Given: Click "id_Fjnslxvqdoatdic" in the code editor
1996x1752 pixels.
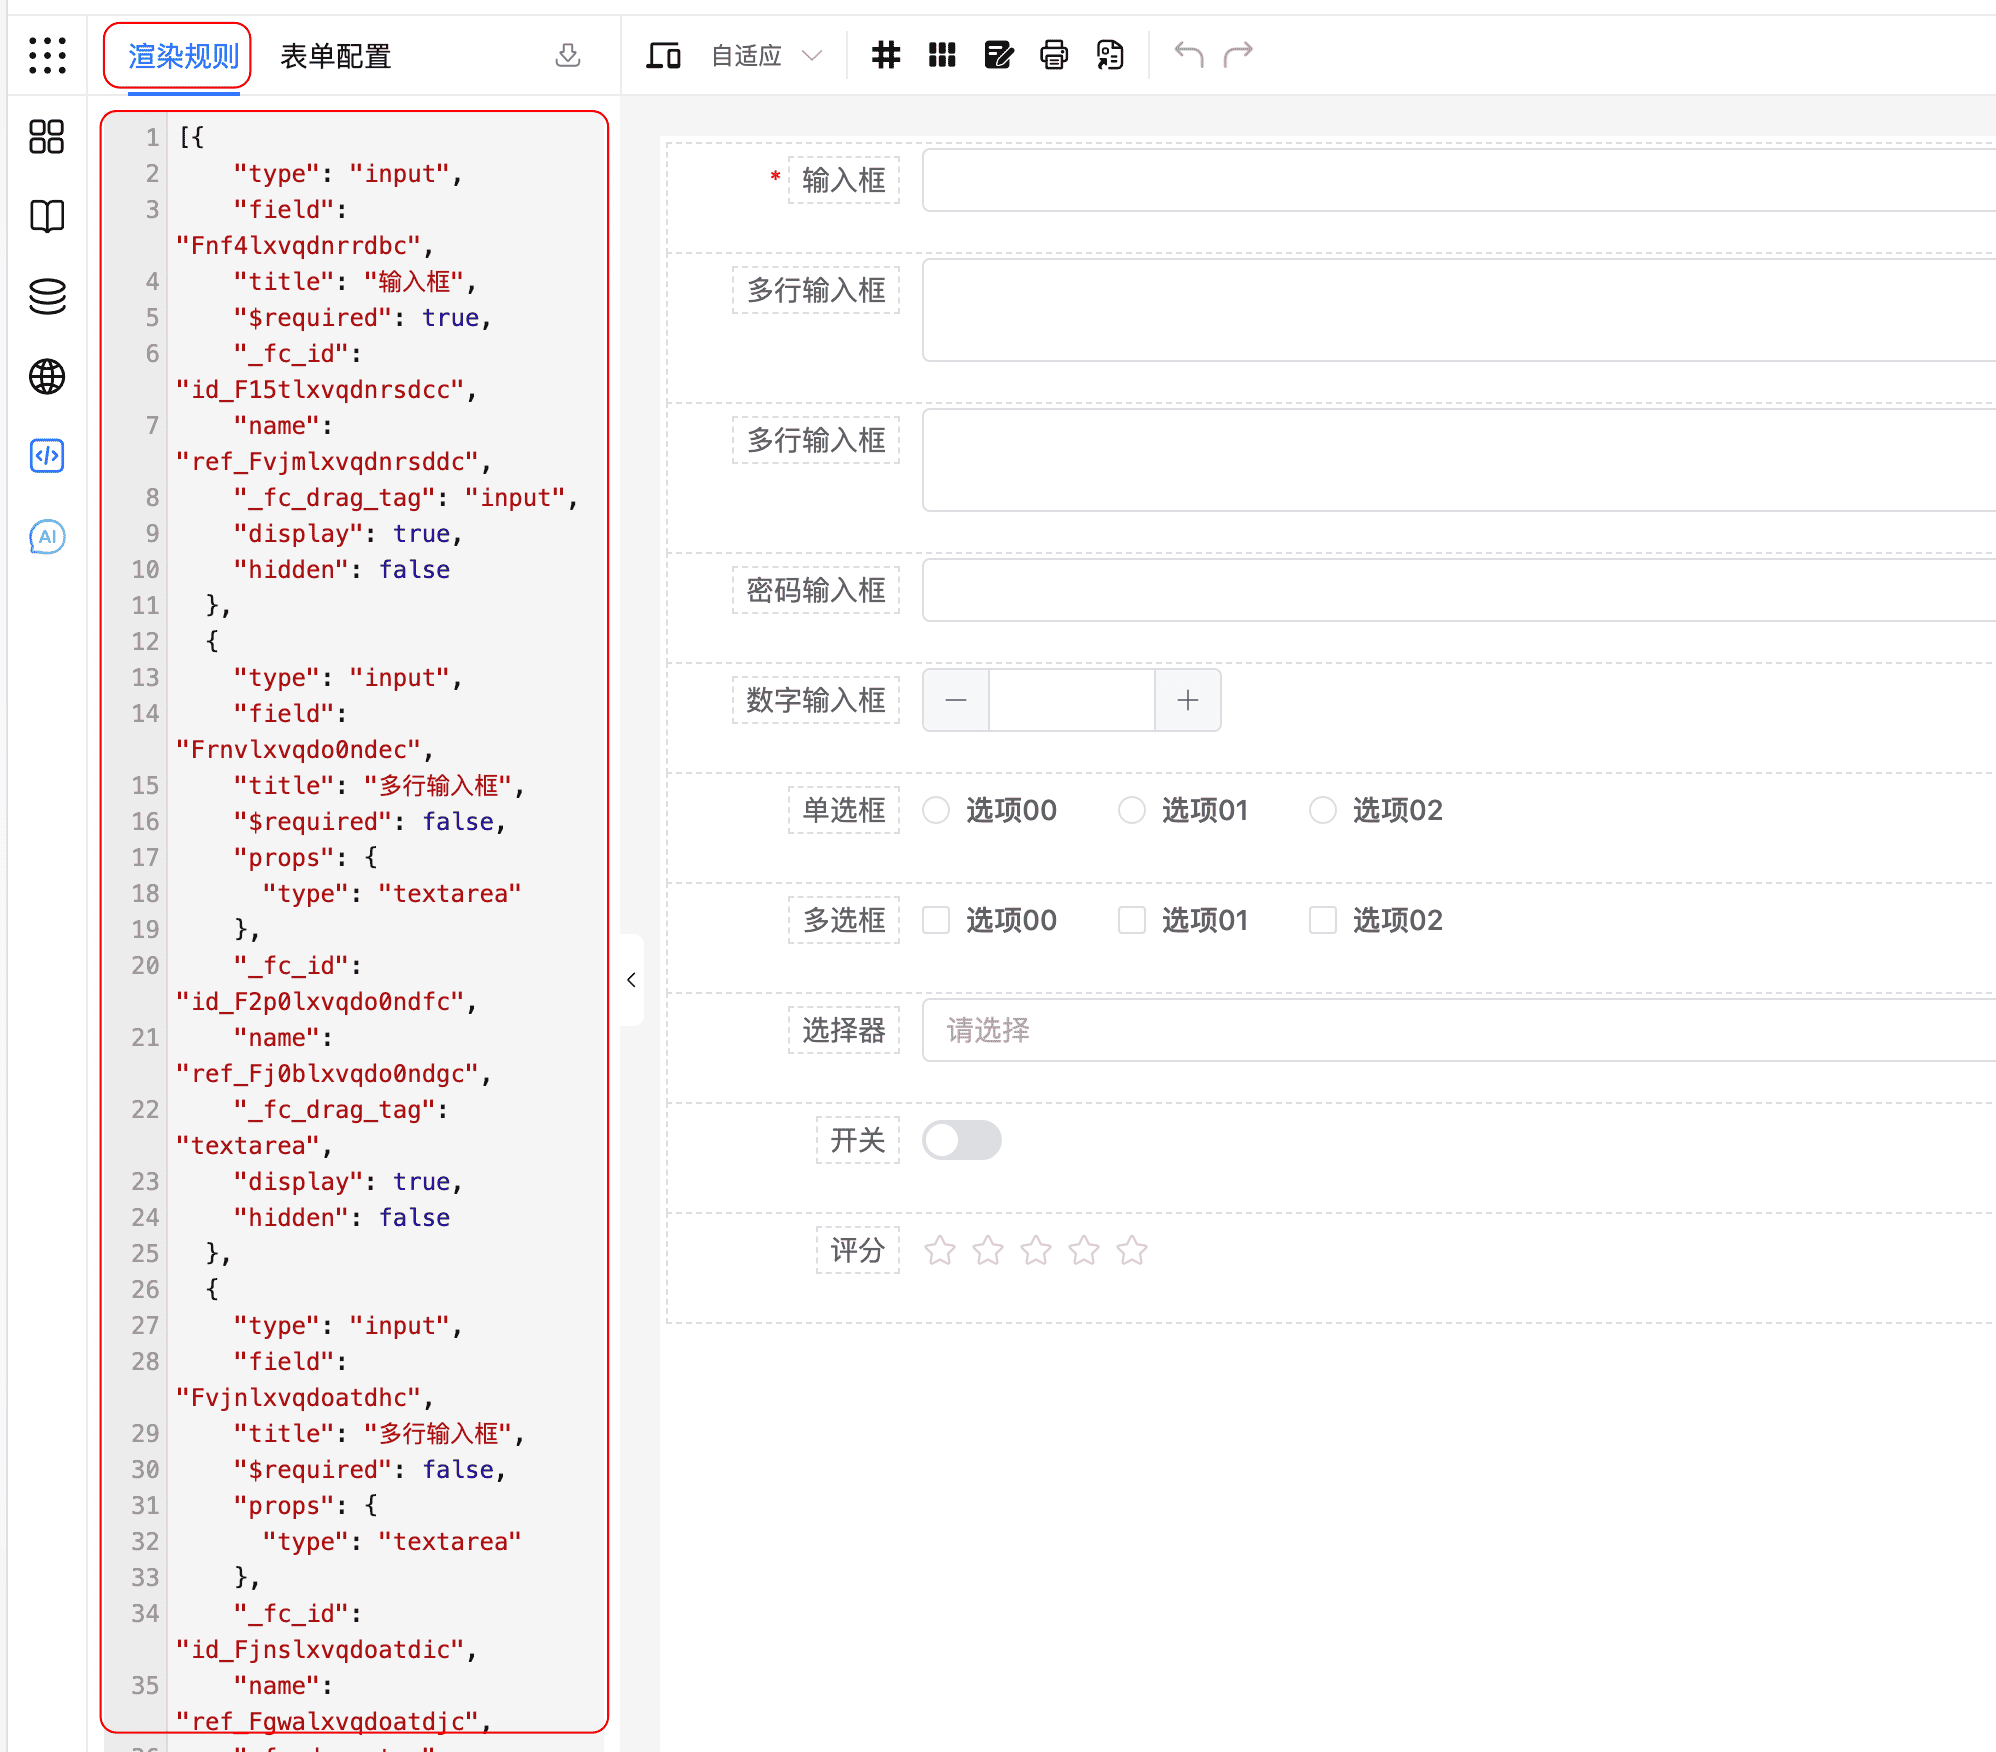Looking at the screenshot, I should [320, 1649].
